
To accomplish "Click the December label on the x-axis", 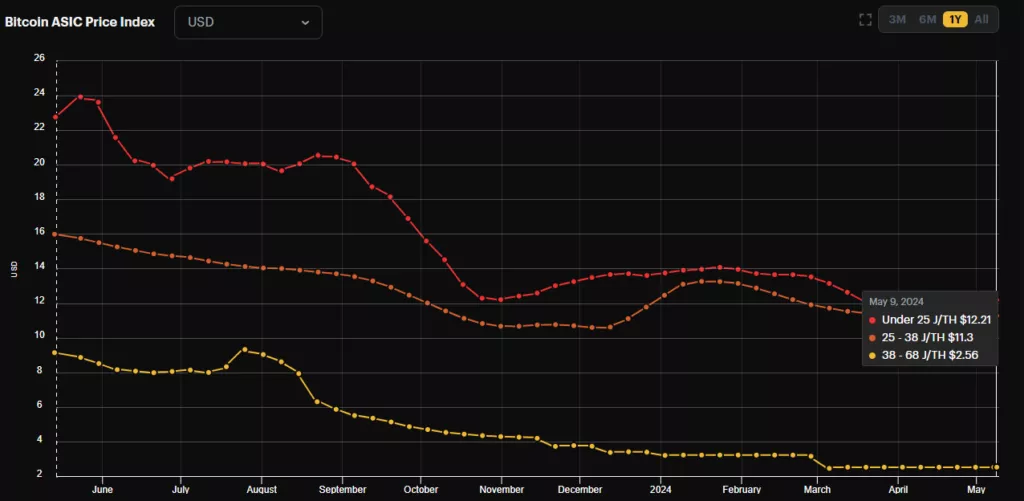I will (580, 489).
